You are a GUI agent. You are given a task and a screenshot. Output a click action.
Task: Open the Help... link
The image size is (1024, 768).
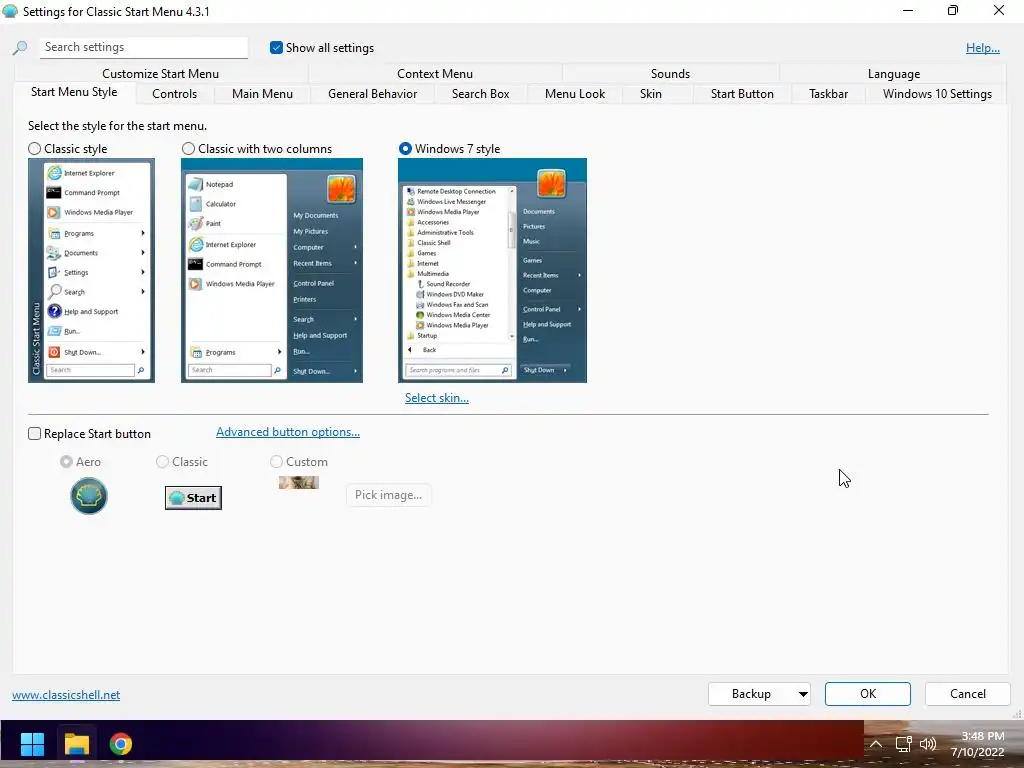(x=983, y=48)
